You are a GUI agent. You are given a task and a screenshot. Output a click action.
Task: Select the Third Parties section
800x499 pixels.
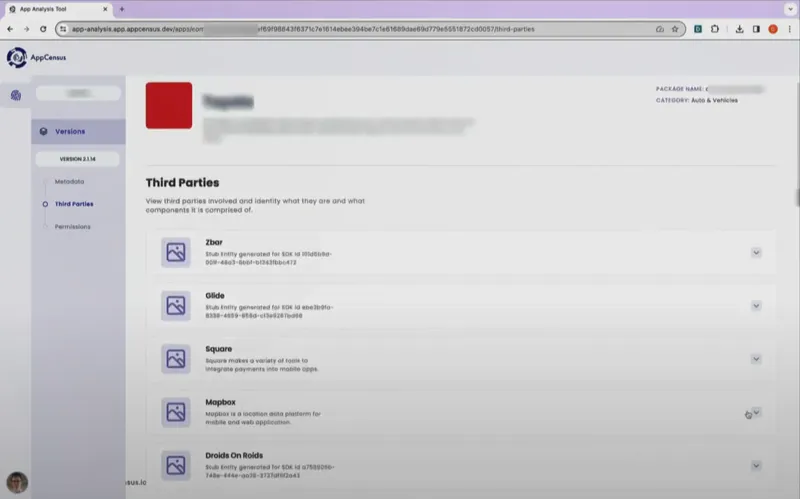74,204
